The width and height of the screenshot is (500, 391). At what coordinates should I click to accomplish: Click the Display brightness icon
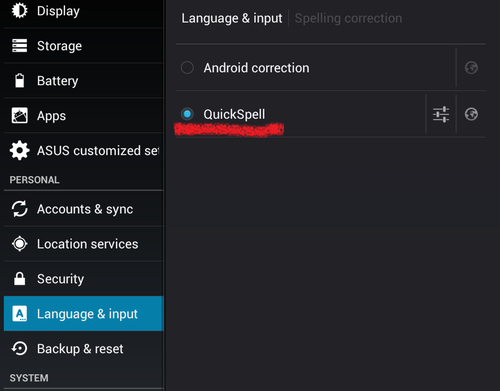point(20,10)
